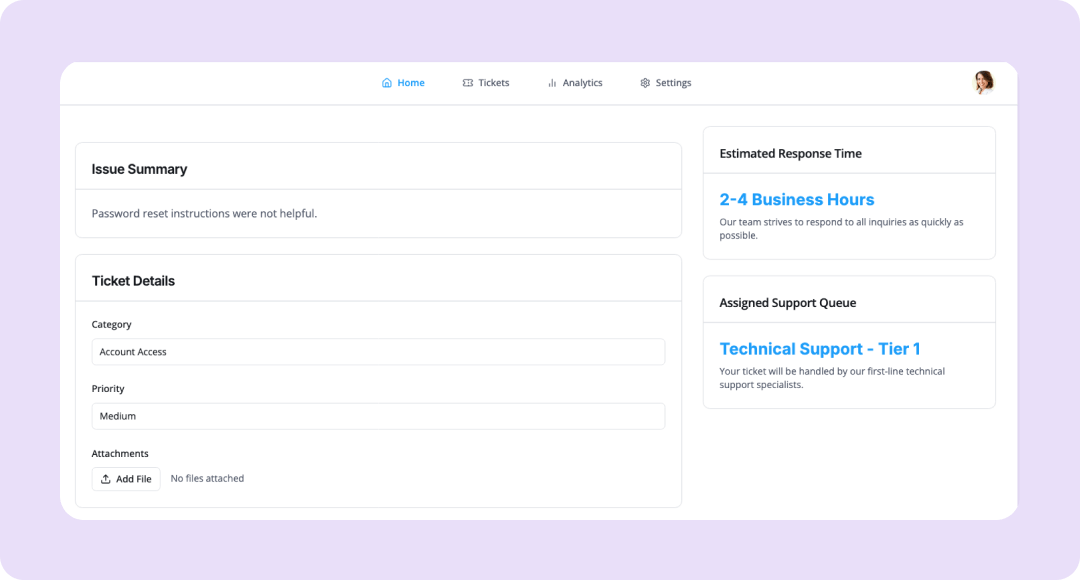The height and width of the screenshot is (580, 1080).
Task: Open the Priority field showing Medium
Action: click(x=378, y=416)
